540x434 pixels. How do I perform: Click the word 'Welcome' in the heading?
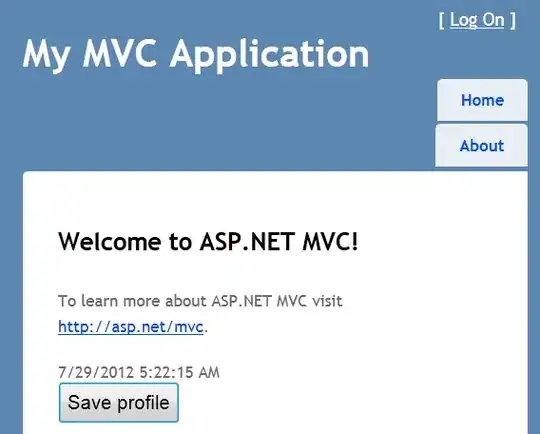tap(110, 241)
